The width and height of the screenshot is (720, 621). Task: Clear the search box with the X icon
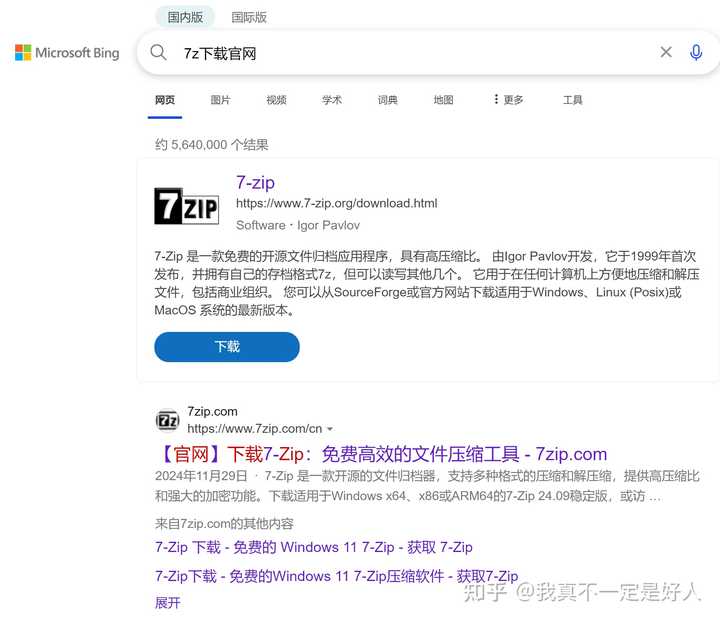(x=666, y=52)
